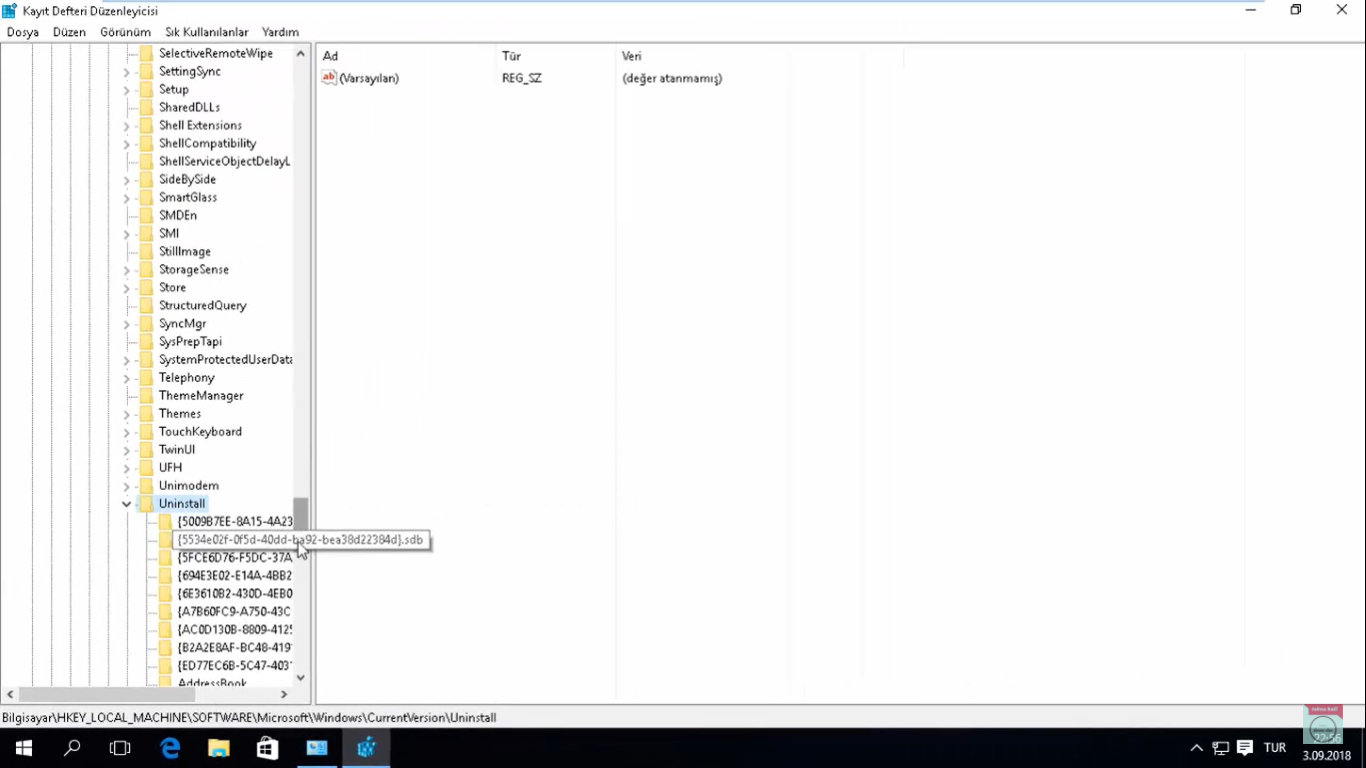
Task: Open Microsoft Store from the taskbar
Action: 267,748
